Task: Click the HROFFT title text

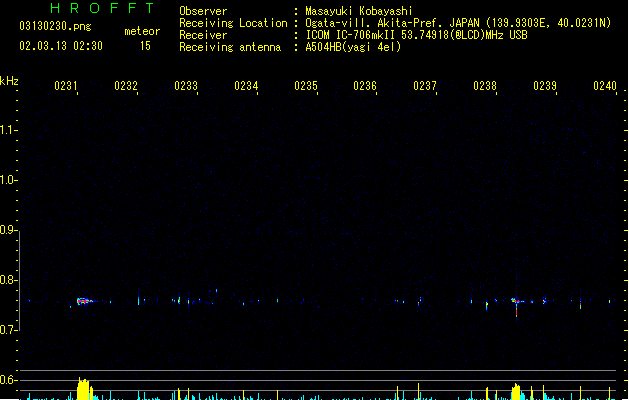Action: click(x=102, y=8)
